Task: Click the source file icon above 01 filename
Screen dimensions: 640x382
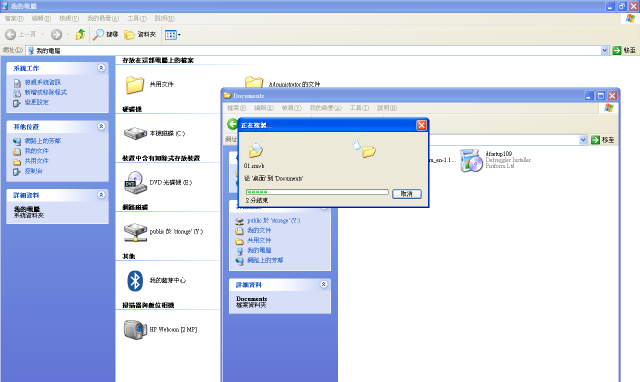Action: [256, 151]
